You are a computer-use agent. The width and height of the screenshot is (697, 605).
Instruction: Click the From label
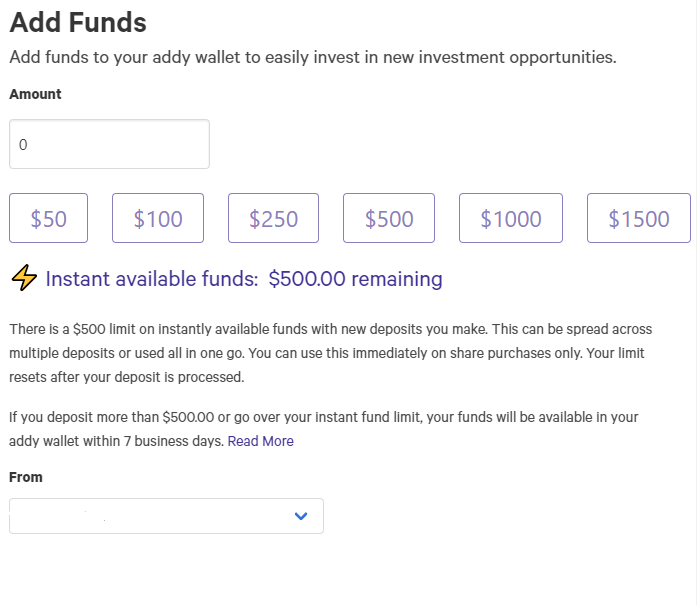click(x=26, y=477)
